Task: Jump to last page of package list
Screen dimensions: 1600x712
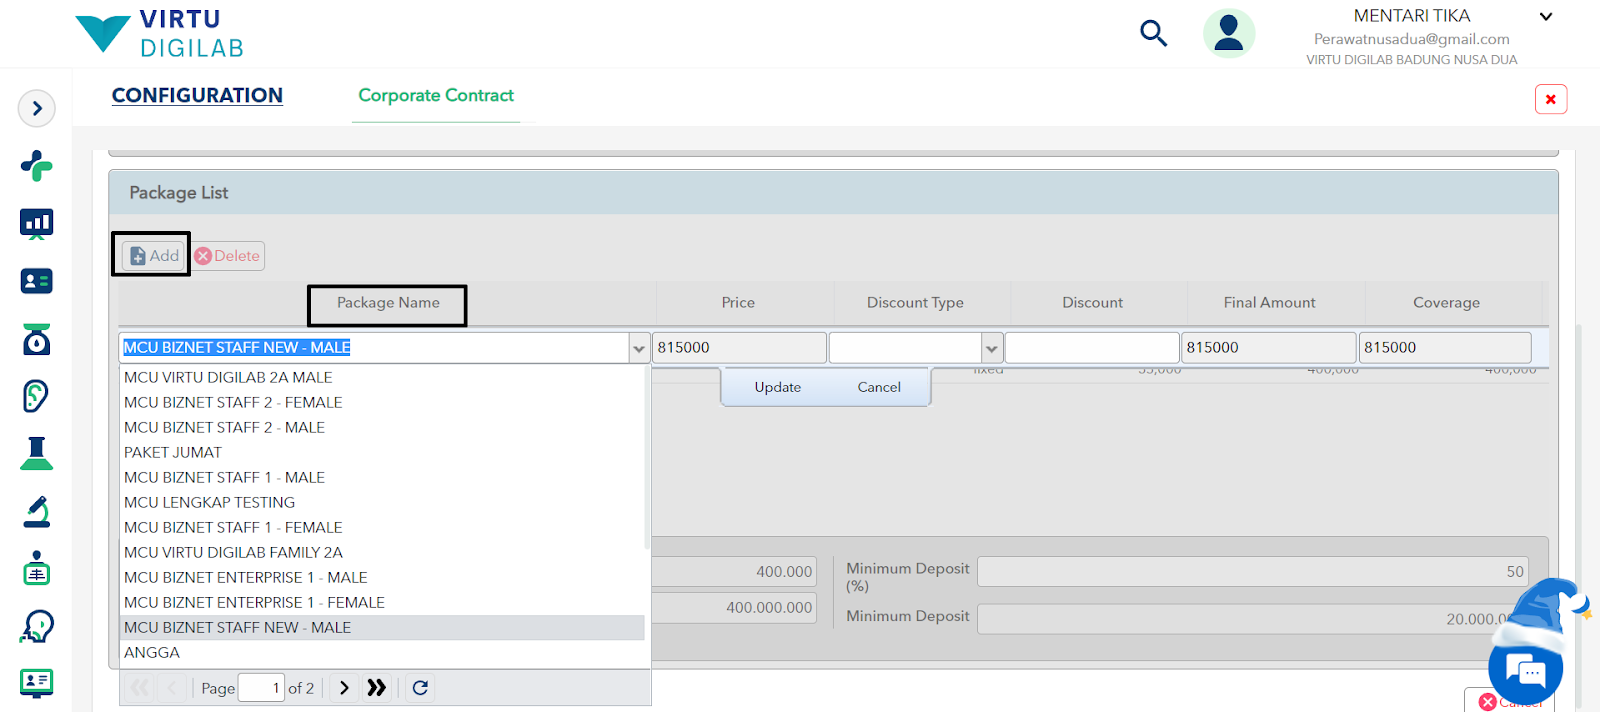Action: (x=376, y=687)
